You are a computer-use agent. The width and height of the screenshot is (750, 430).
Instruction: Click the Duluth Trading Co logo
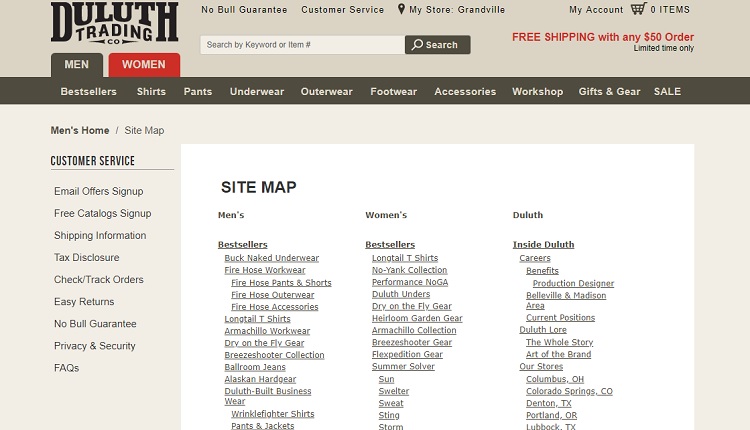point(114,23)
